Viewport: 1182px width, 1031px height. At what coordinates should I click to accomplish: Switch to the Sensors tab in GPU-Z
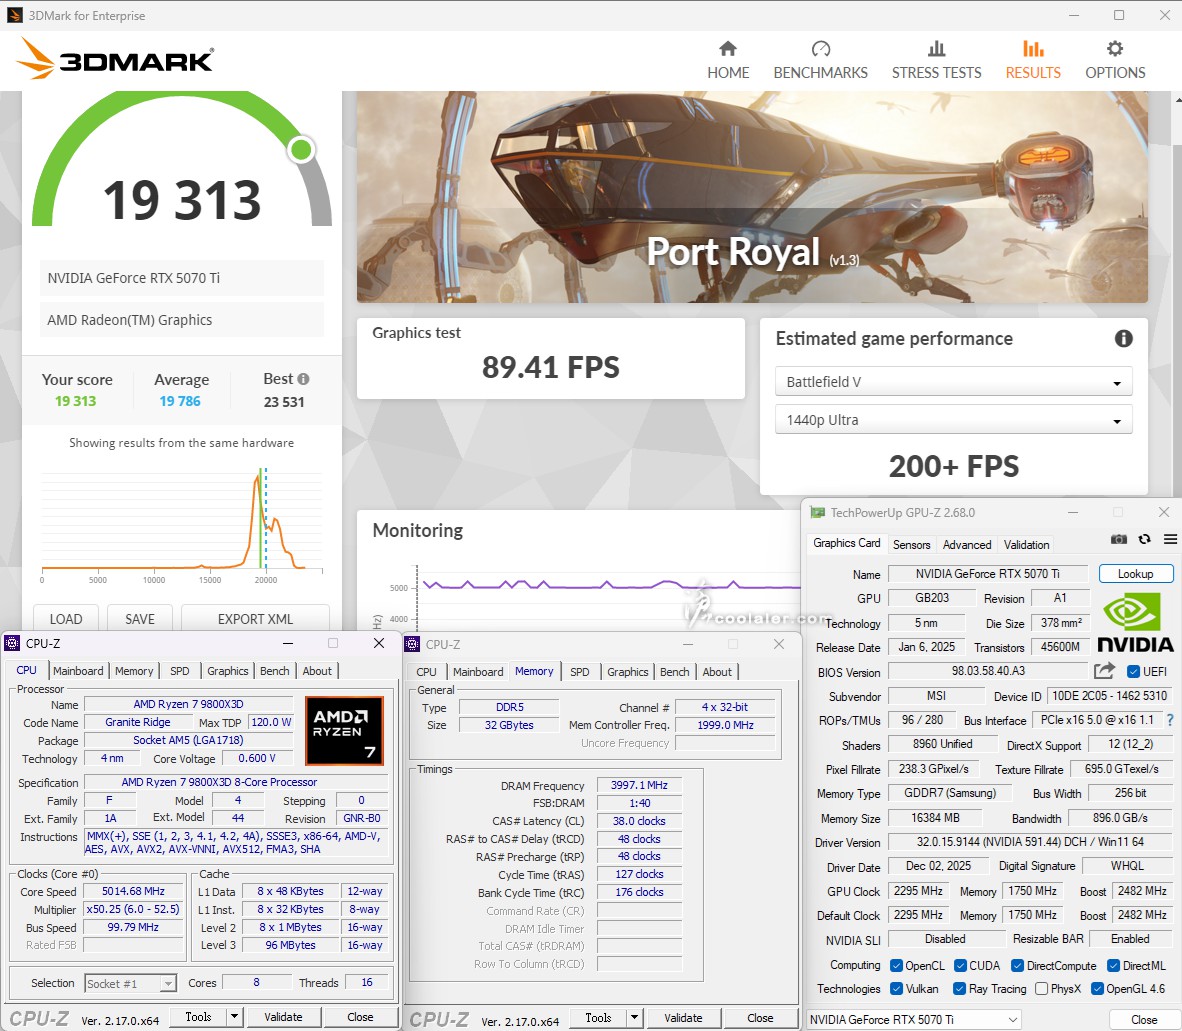tap(911, 545)
